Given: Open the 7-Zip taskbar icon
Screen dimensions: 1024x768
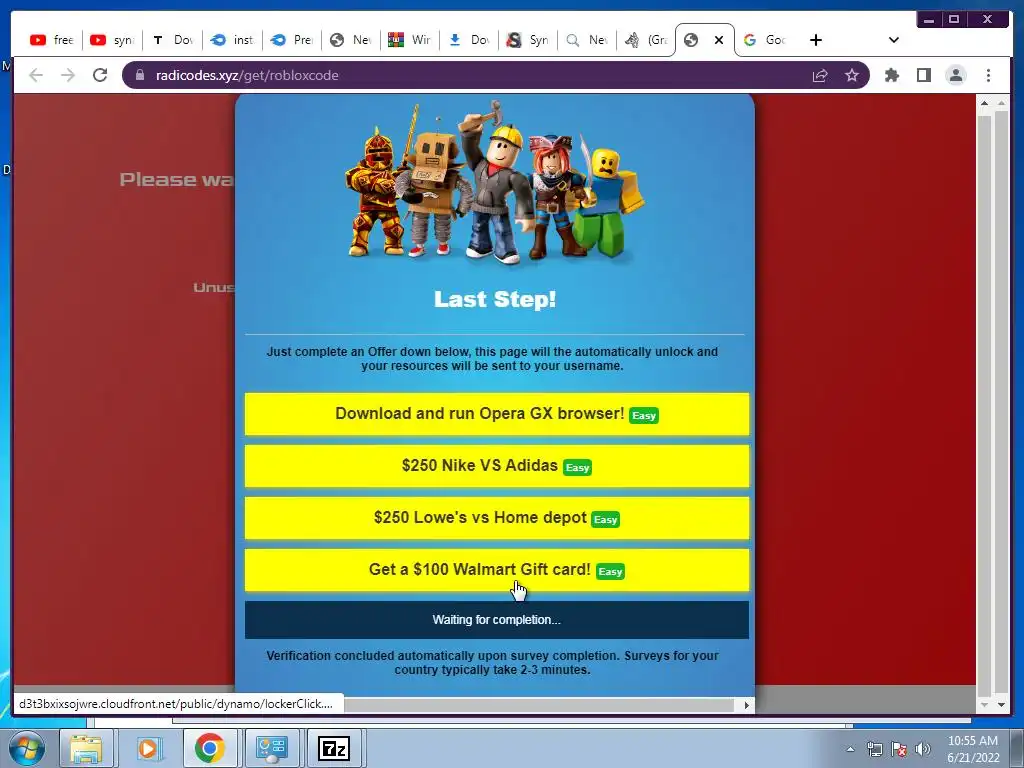Looking at the screenshot, I should tap(334, 748).
